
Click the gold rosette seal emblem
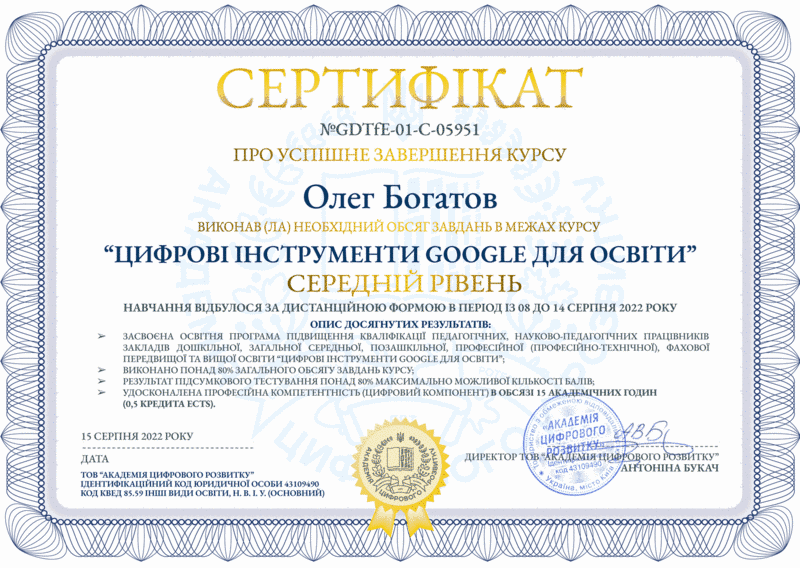402,475
